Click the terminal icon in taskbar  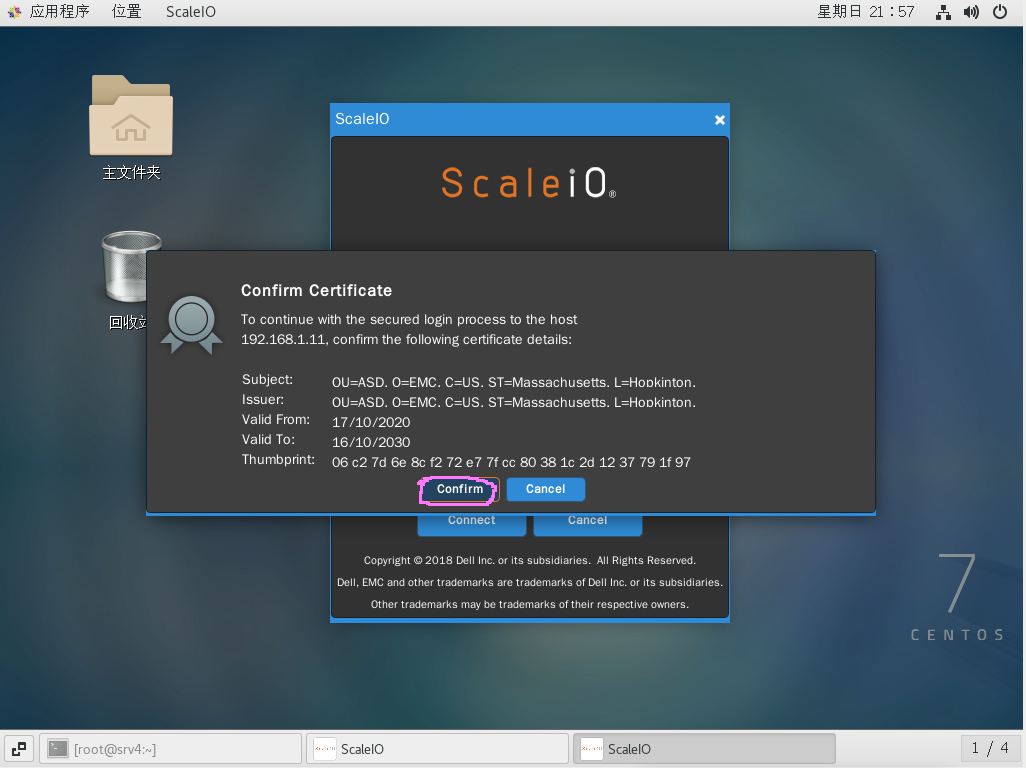(x=58, y=748)
